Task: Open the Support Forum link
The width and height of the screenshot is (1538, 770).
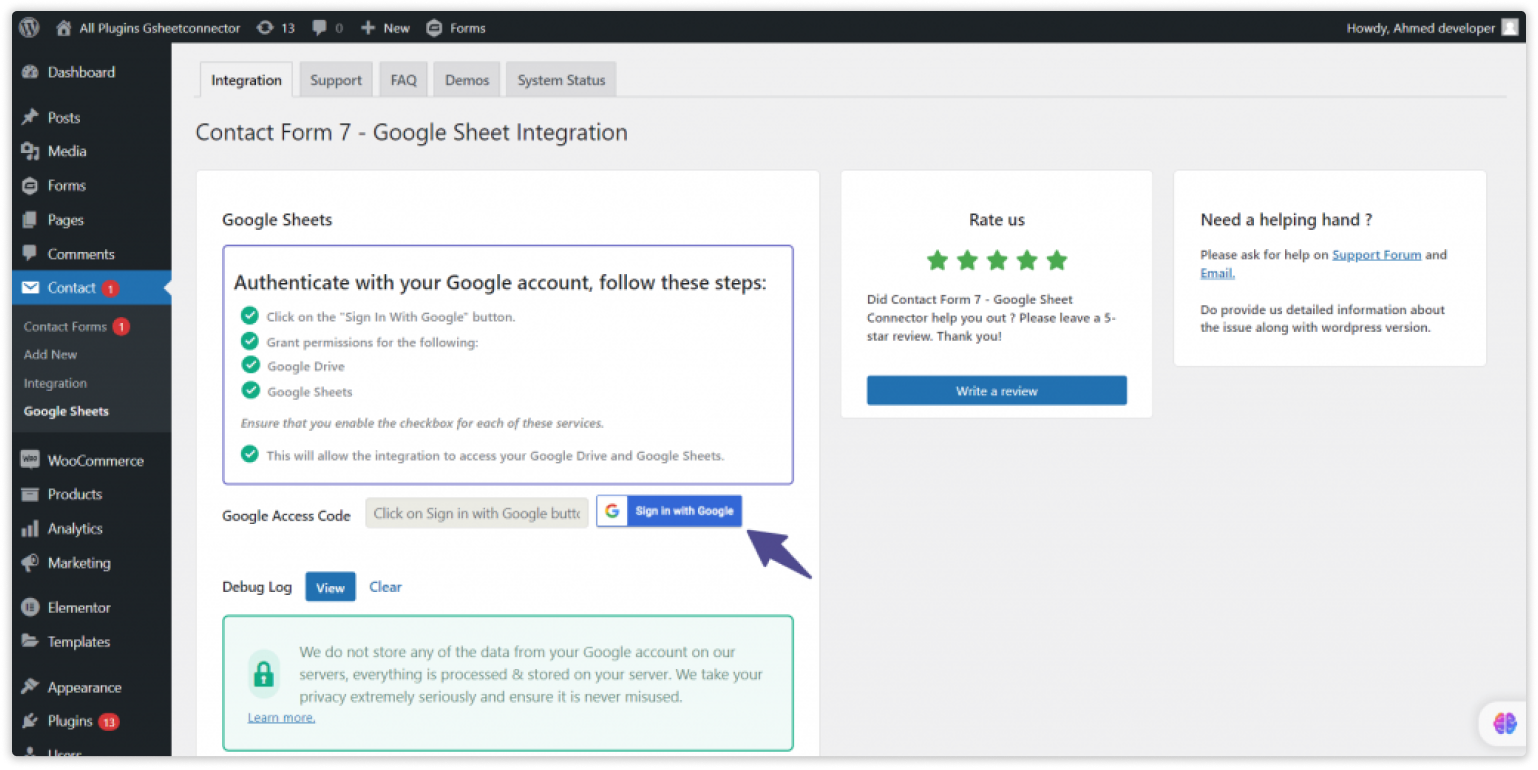Action: point(1376,255)
